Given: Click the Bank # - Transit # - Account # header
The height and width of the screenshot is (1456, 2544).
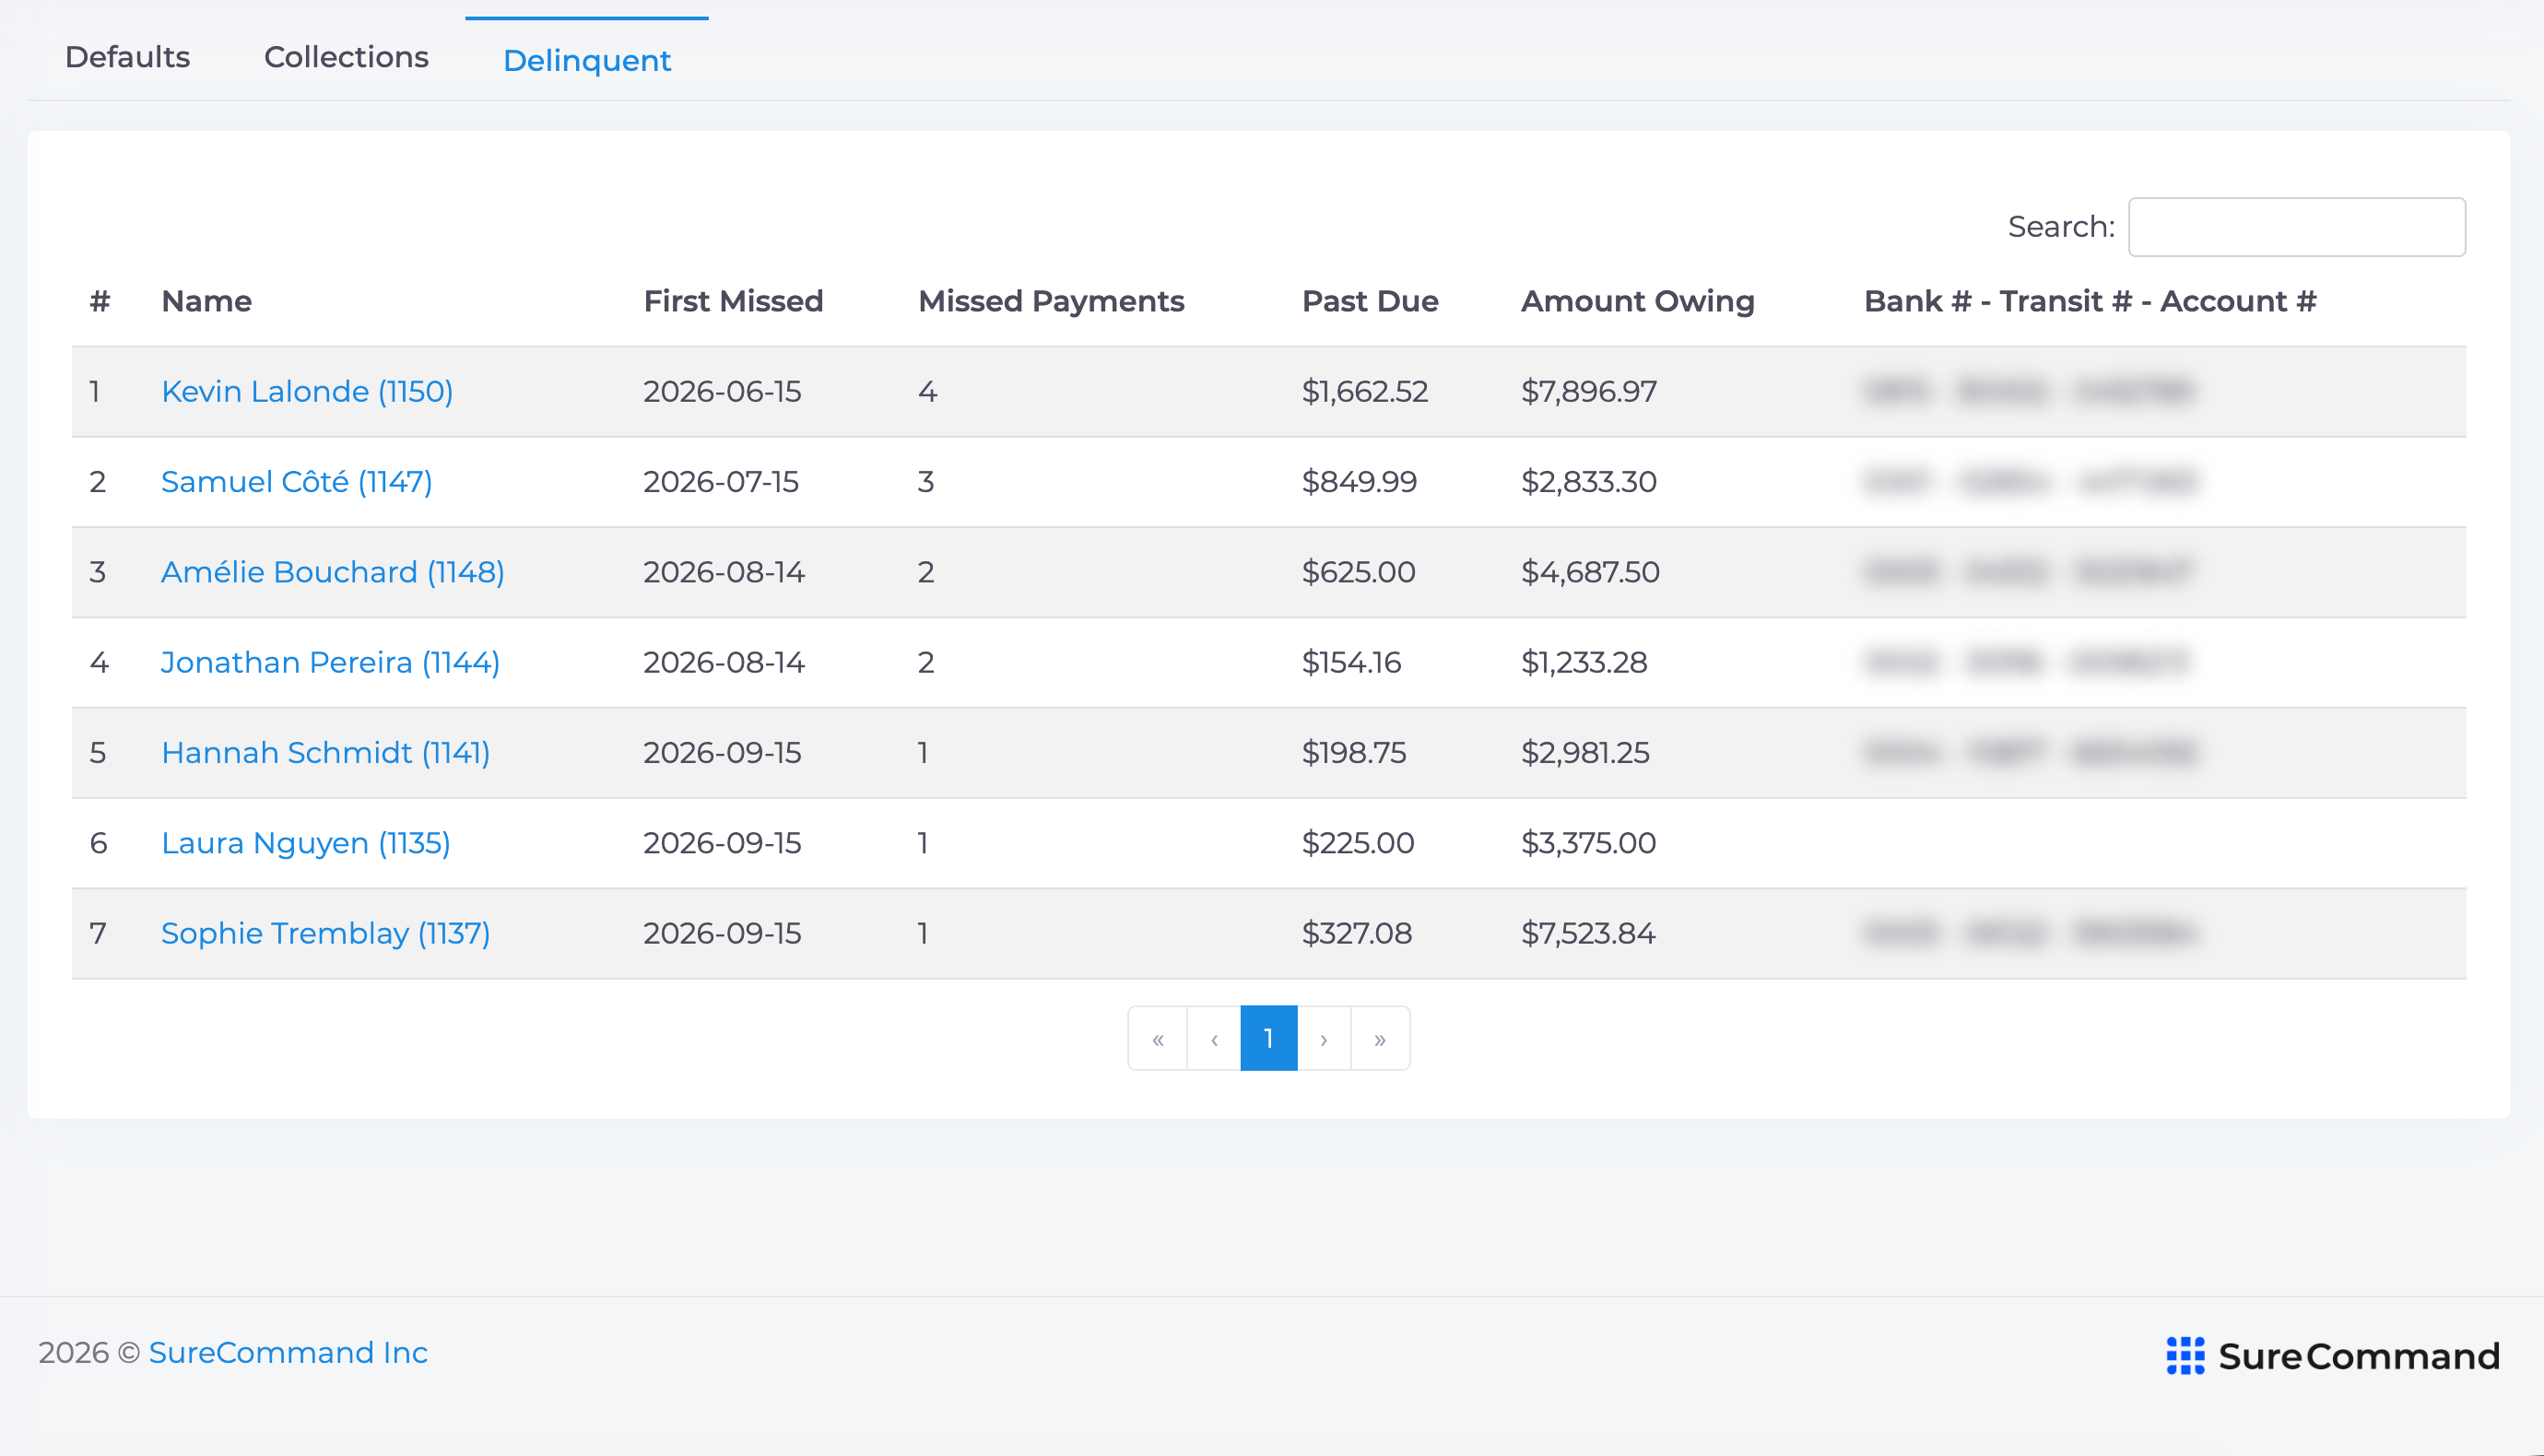Looking at the screenshot, I should click(2090, 301).
